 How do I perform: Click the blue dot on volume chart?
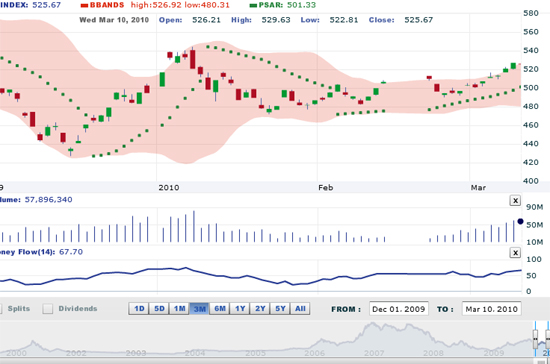(x=520, y=221)
